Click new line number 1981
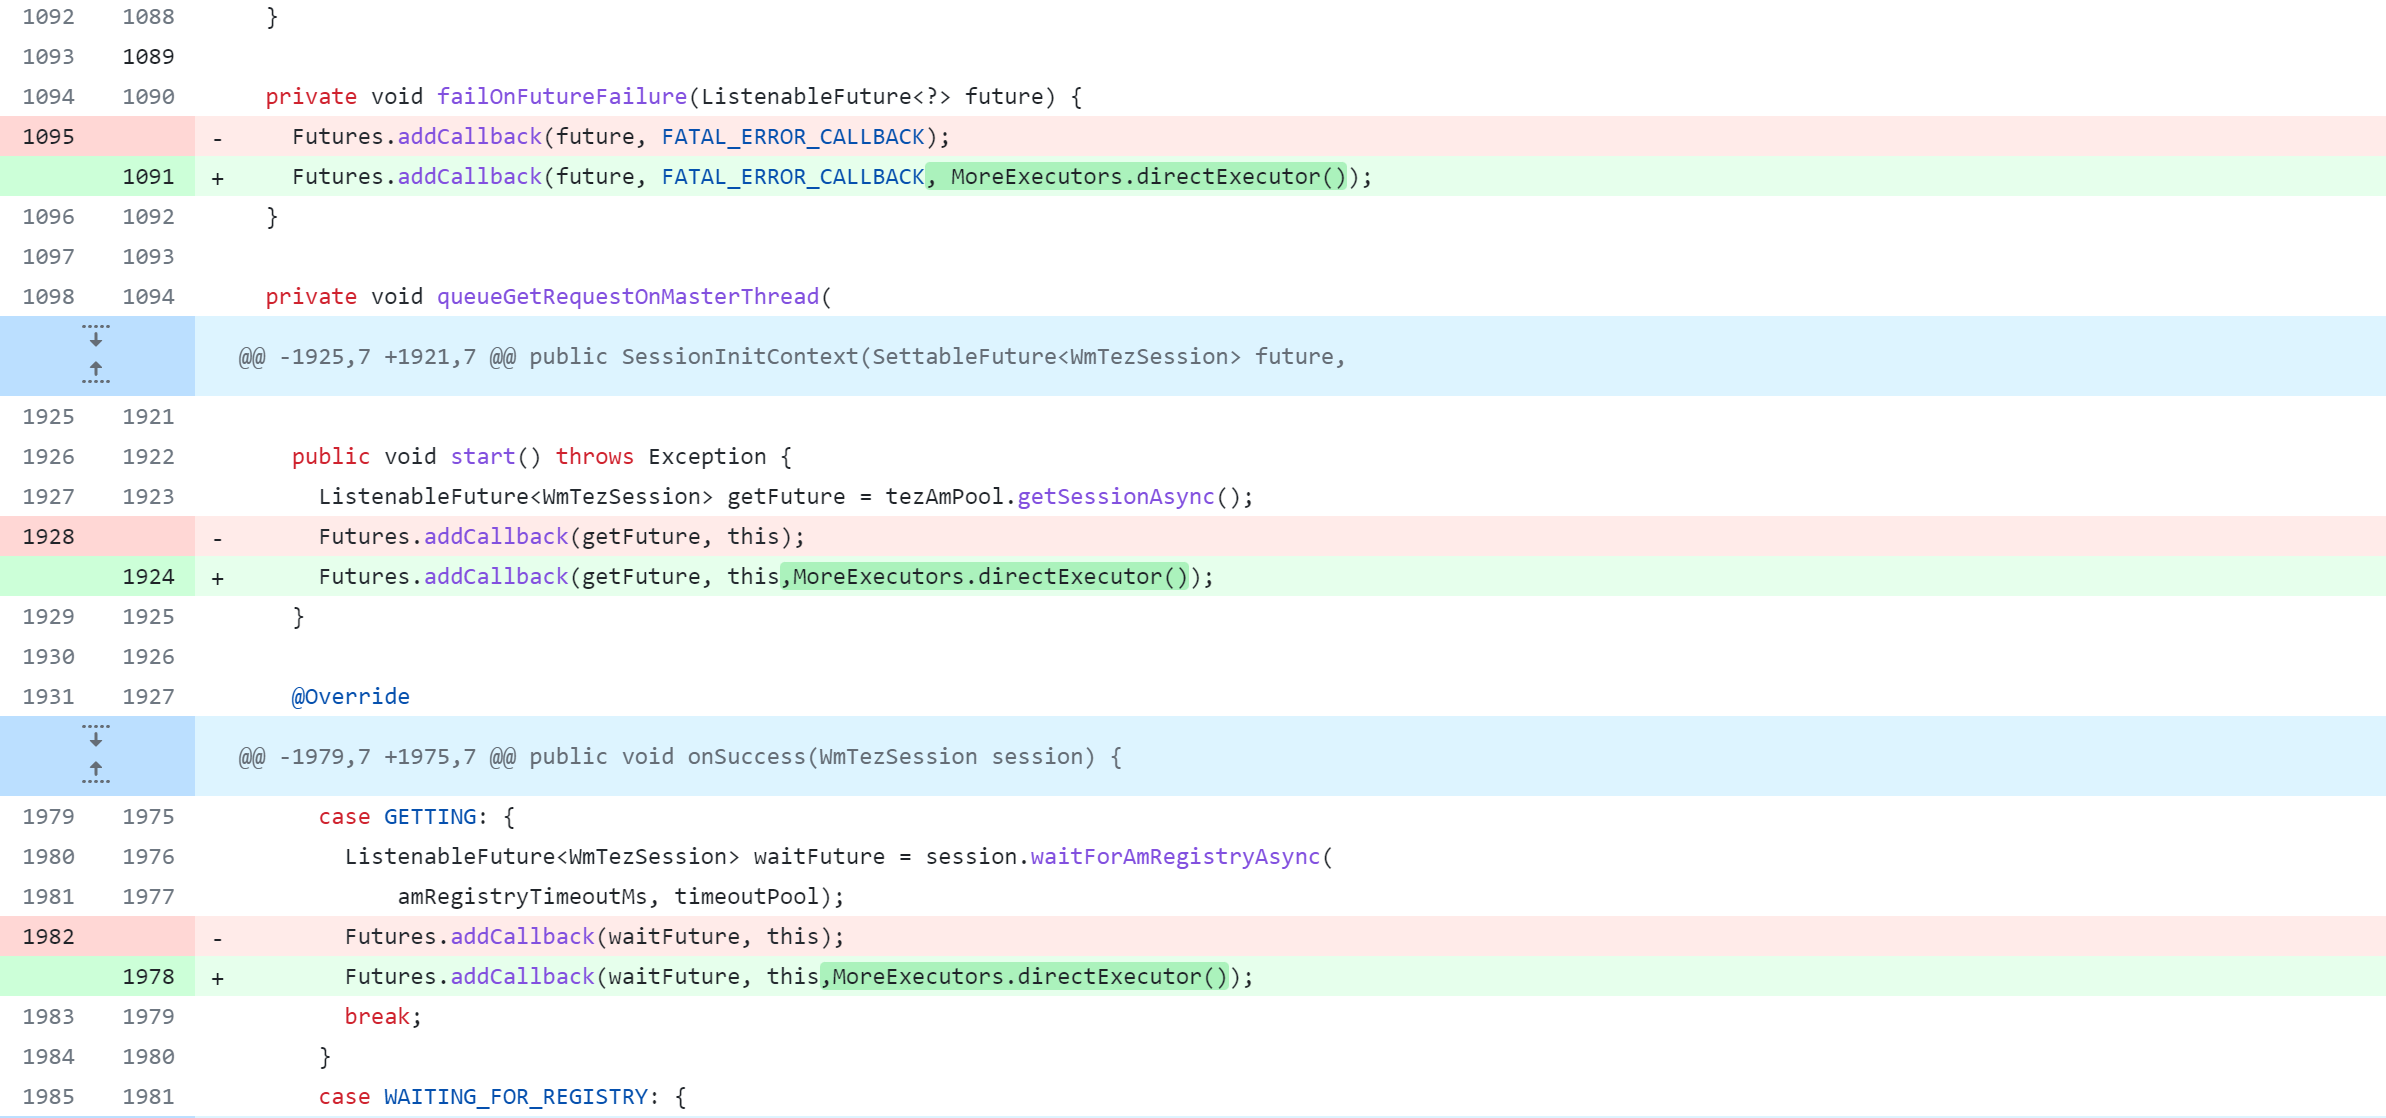 [148, 1096]
